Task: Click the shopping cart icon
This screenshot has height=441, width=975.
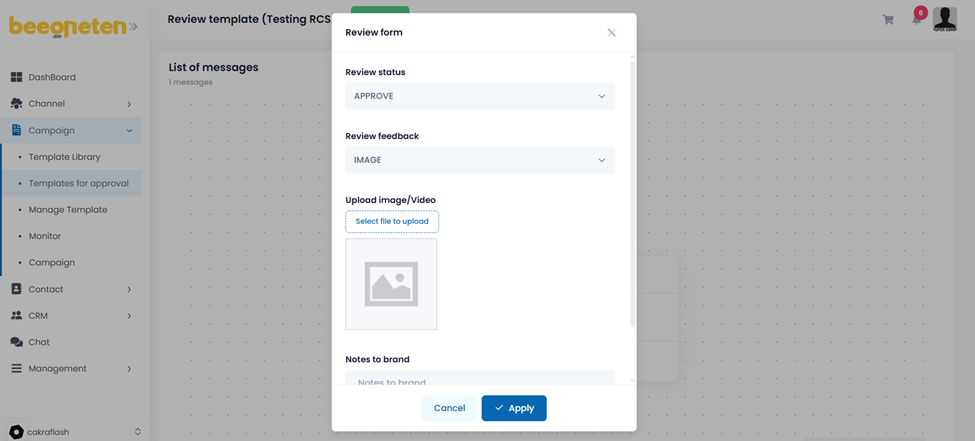Action: (x=888, y=20)
